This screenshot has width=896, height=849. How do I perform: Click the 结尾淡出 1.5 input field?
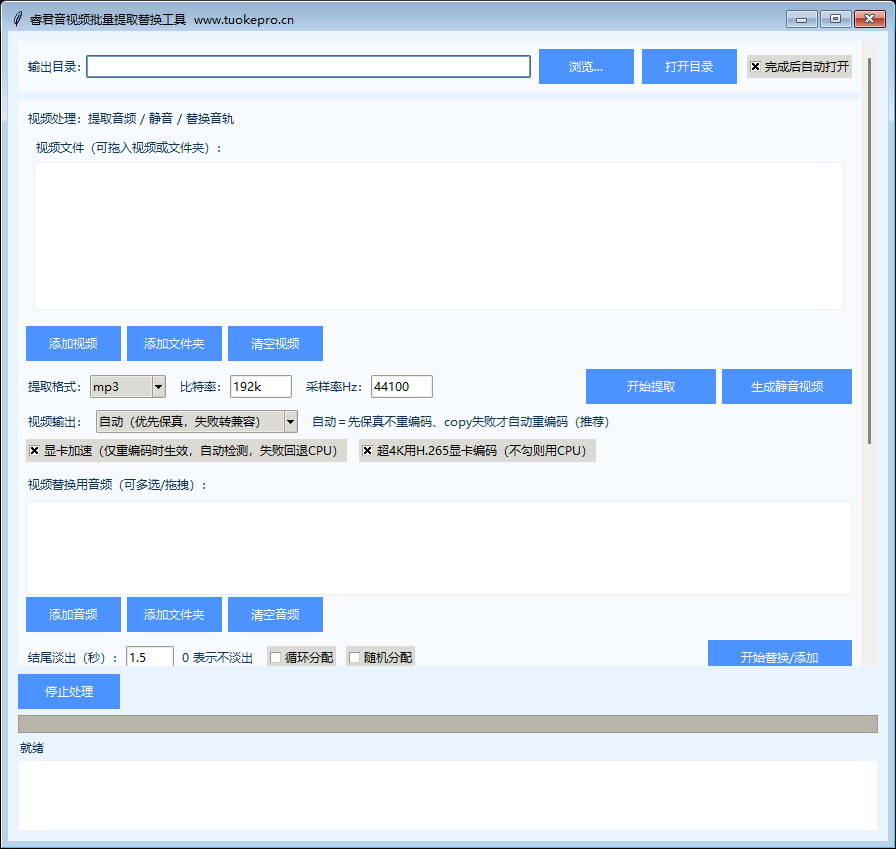pyautogui.click(x=150, y=656)
